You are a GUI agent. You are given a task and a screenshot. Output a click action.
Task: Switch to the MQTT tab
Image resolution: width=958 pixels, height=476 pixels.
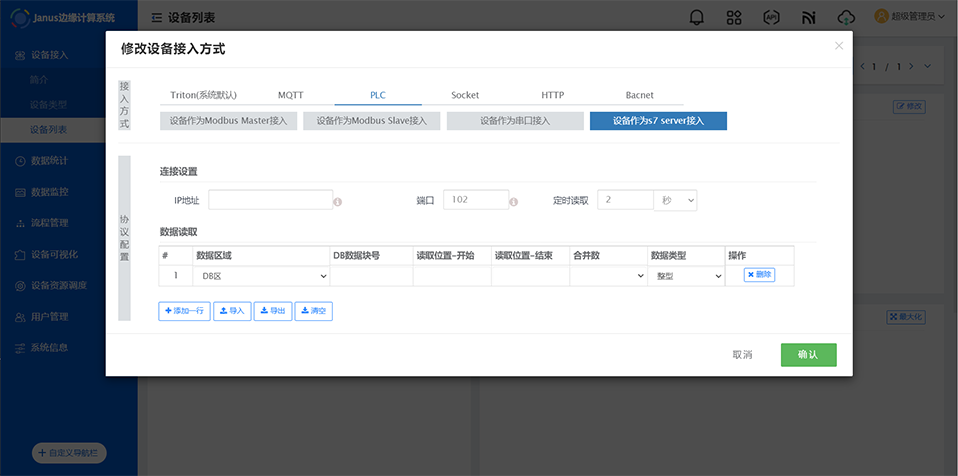coord(290,96)
